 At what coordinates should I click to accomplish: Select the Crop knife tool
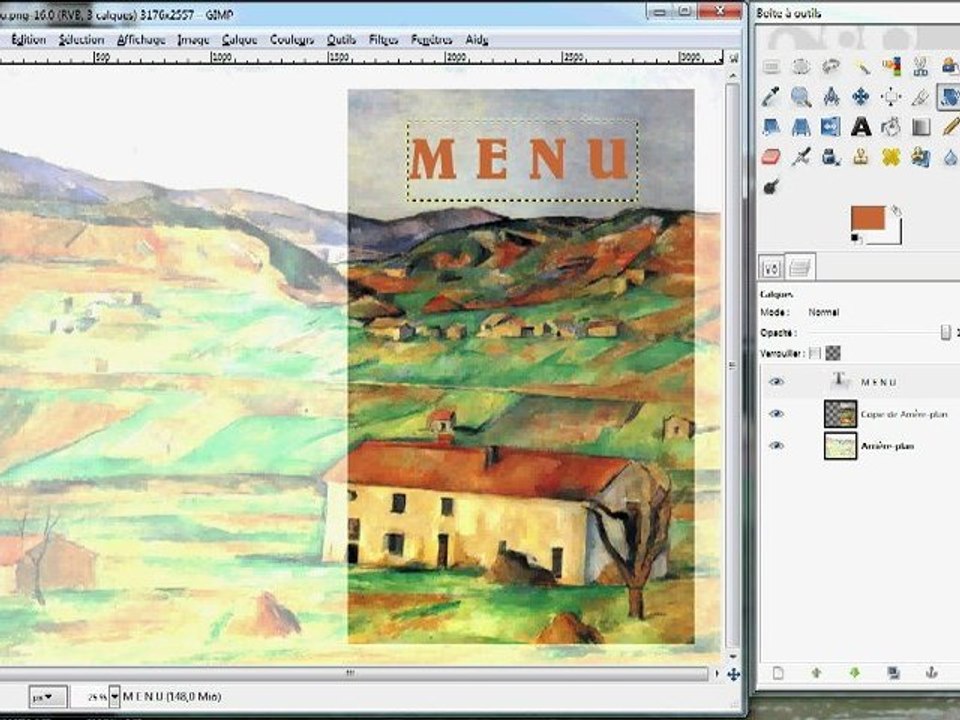921,96
